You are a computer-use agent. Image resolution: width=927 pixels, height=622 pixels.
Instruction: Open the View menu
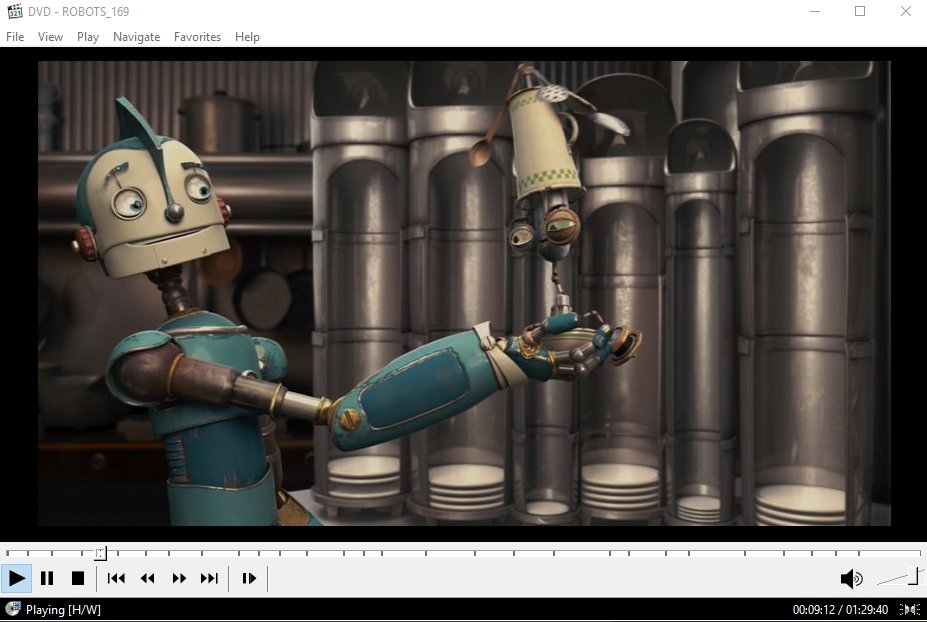pyautogui.click(x=50, y=36)
